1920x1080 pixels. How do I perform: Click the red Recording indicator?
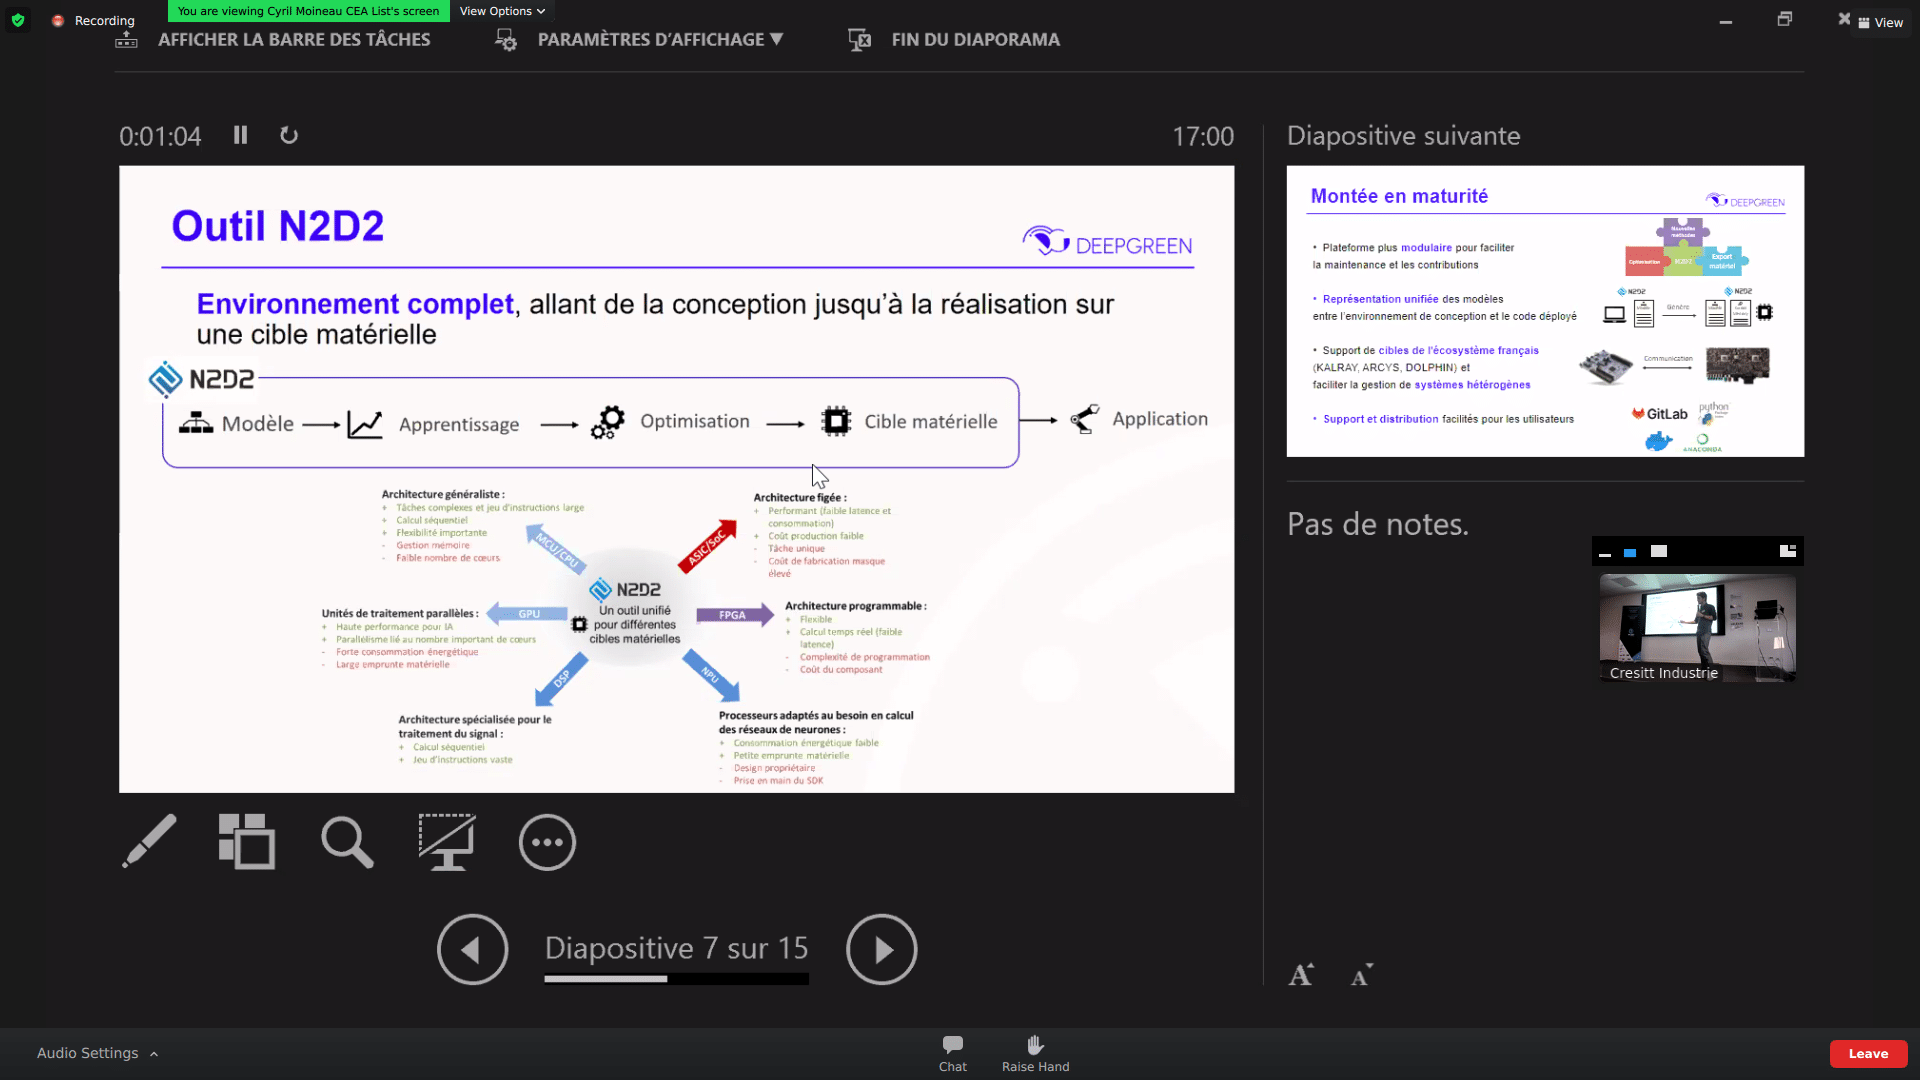pyautogui.click(x=93, y=21)
